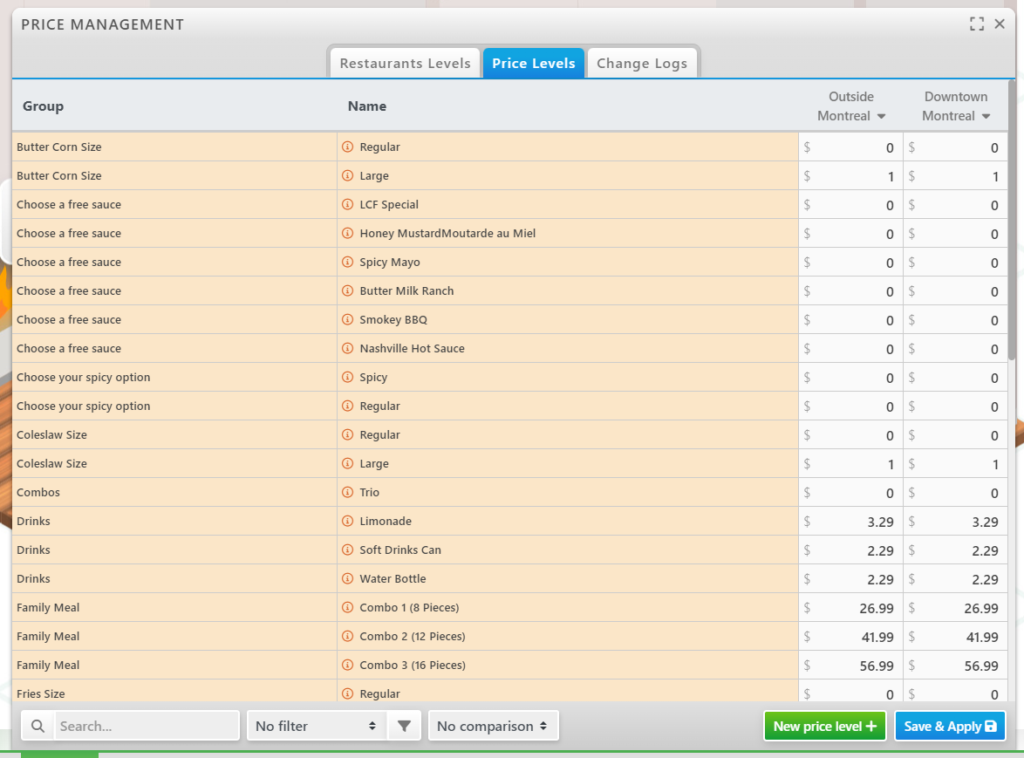Switch to Restaurants Levels tab
This screenshot has height=758, width=1024.
pos(405,63)
